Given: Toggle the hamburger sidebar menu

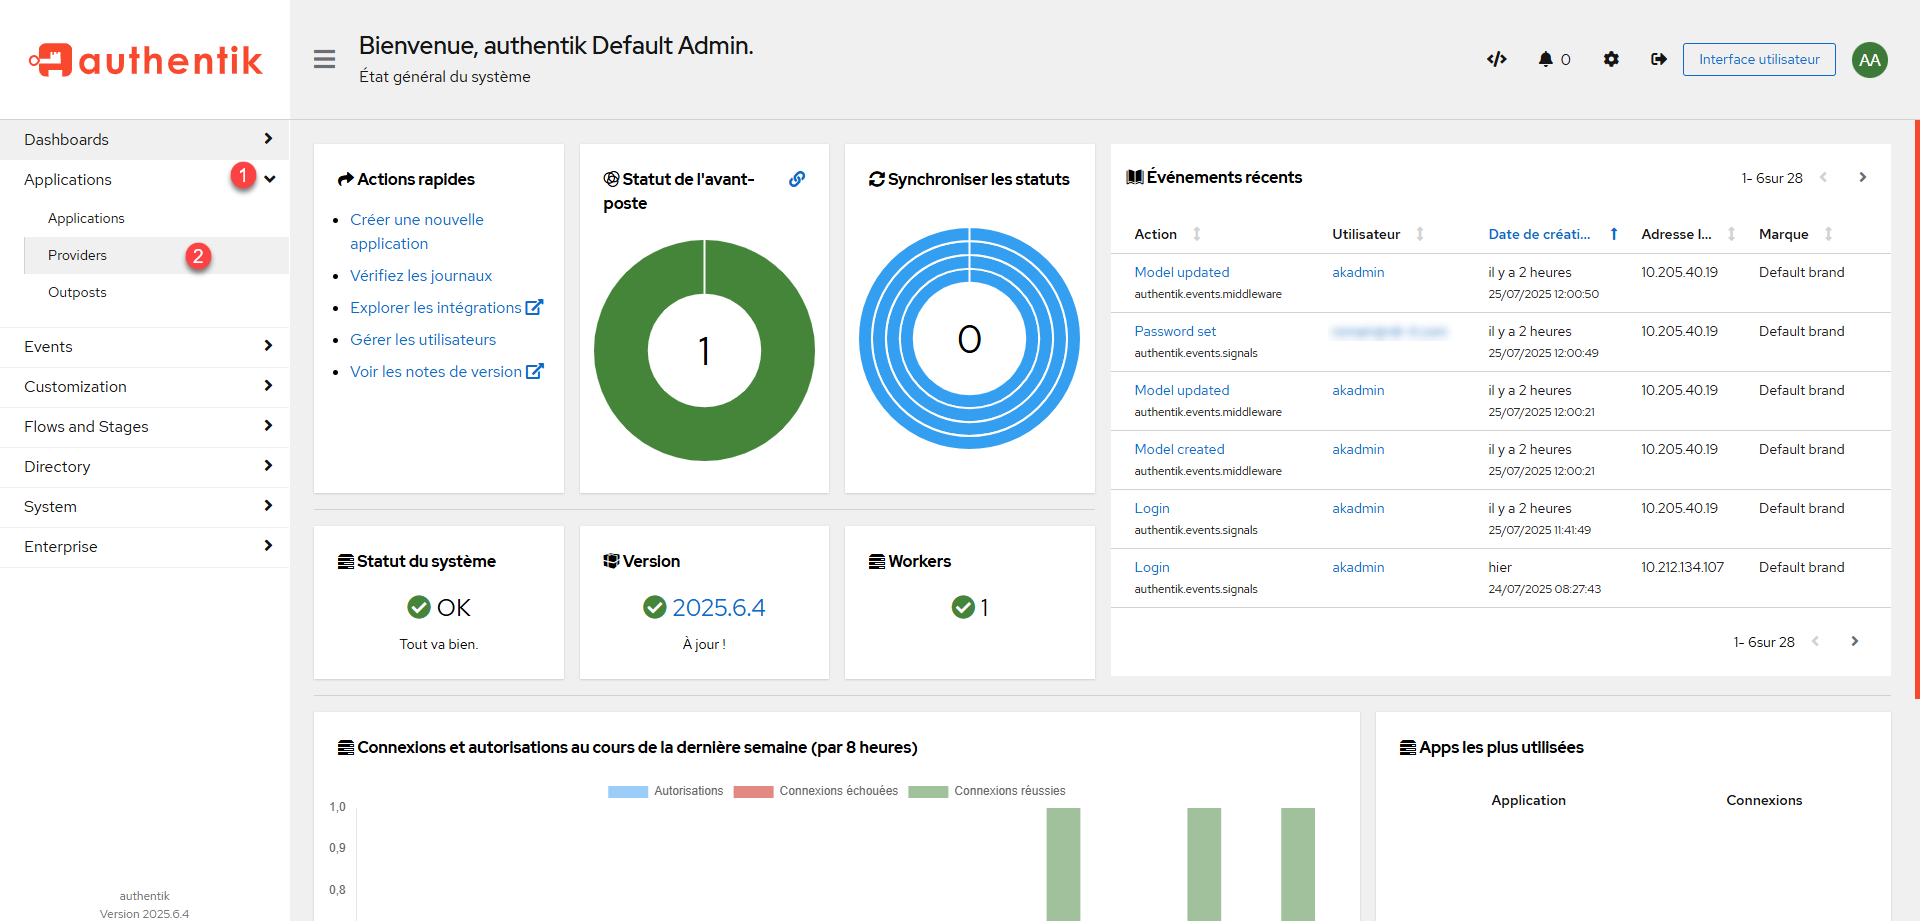Looking at the screenshot, I should pos(324,59).
